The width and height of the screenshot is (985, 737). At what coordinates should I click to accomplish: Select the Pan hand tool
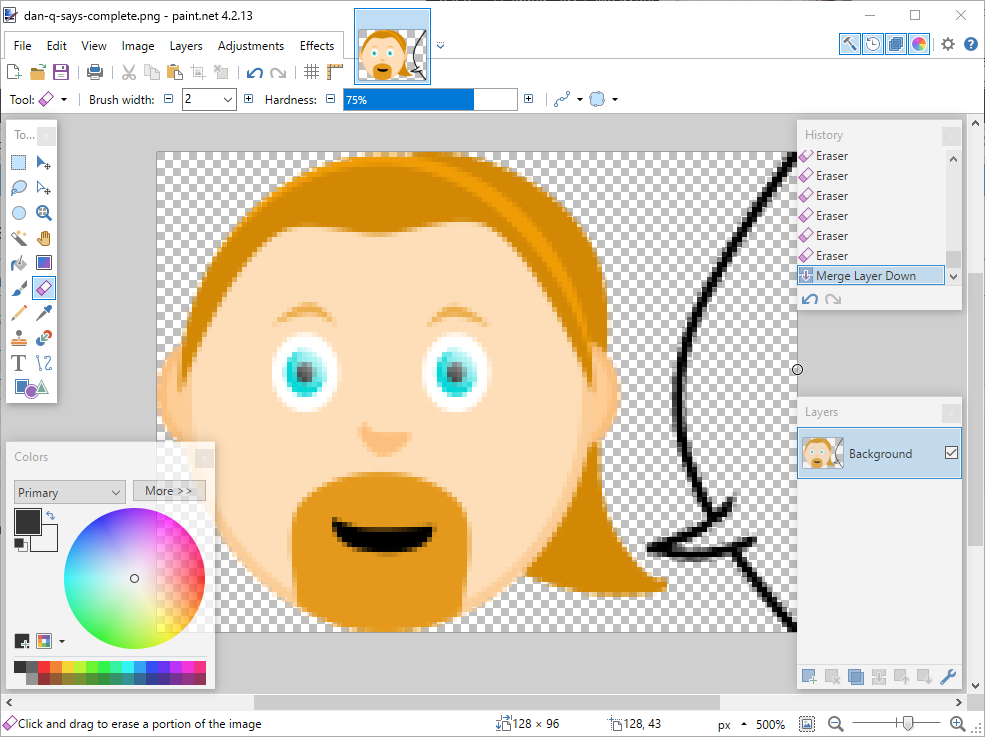click(44, 238)
